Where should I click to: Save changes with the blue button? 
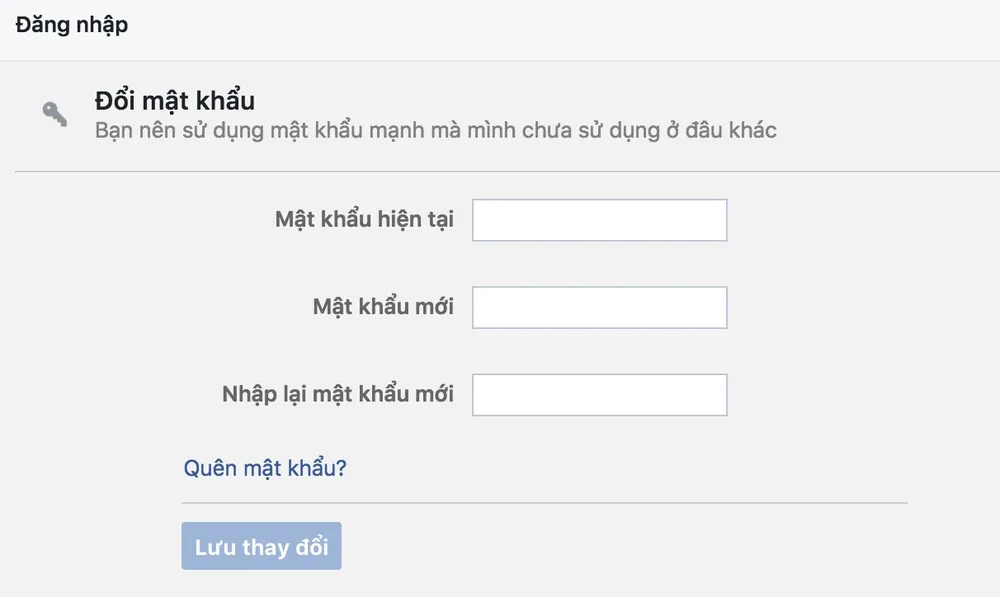pos(261,546)
